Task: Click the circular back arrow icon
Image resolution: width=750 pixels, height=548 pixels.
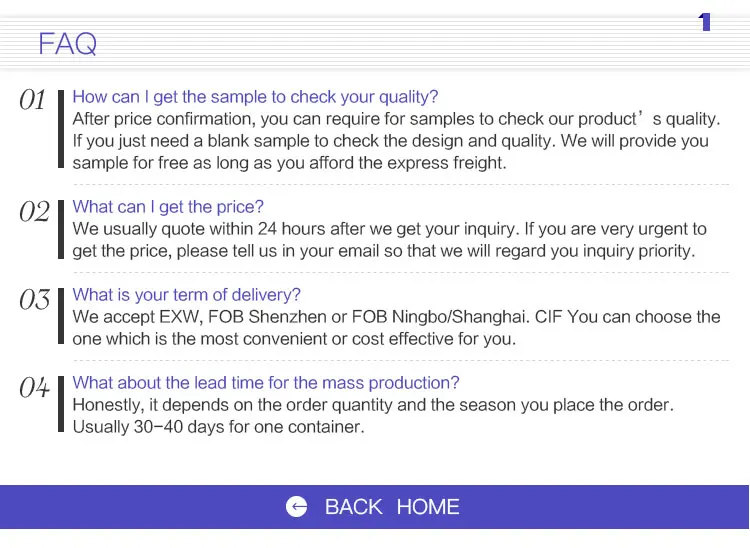Action: pyautogui.click(x=297, y=507)
